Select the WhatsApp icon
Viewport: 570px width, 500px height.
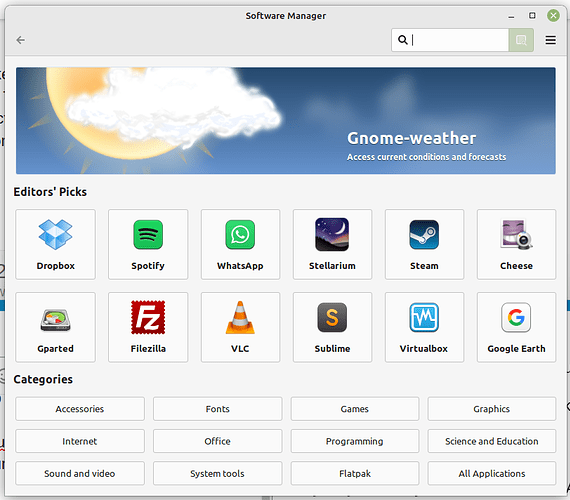[240, 235]
